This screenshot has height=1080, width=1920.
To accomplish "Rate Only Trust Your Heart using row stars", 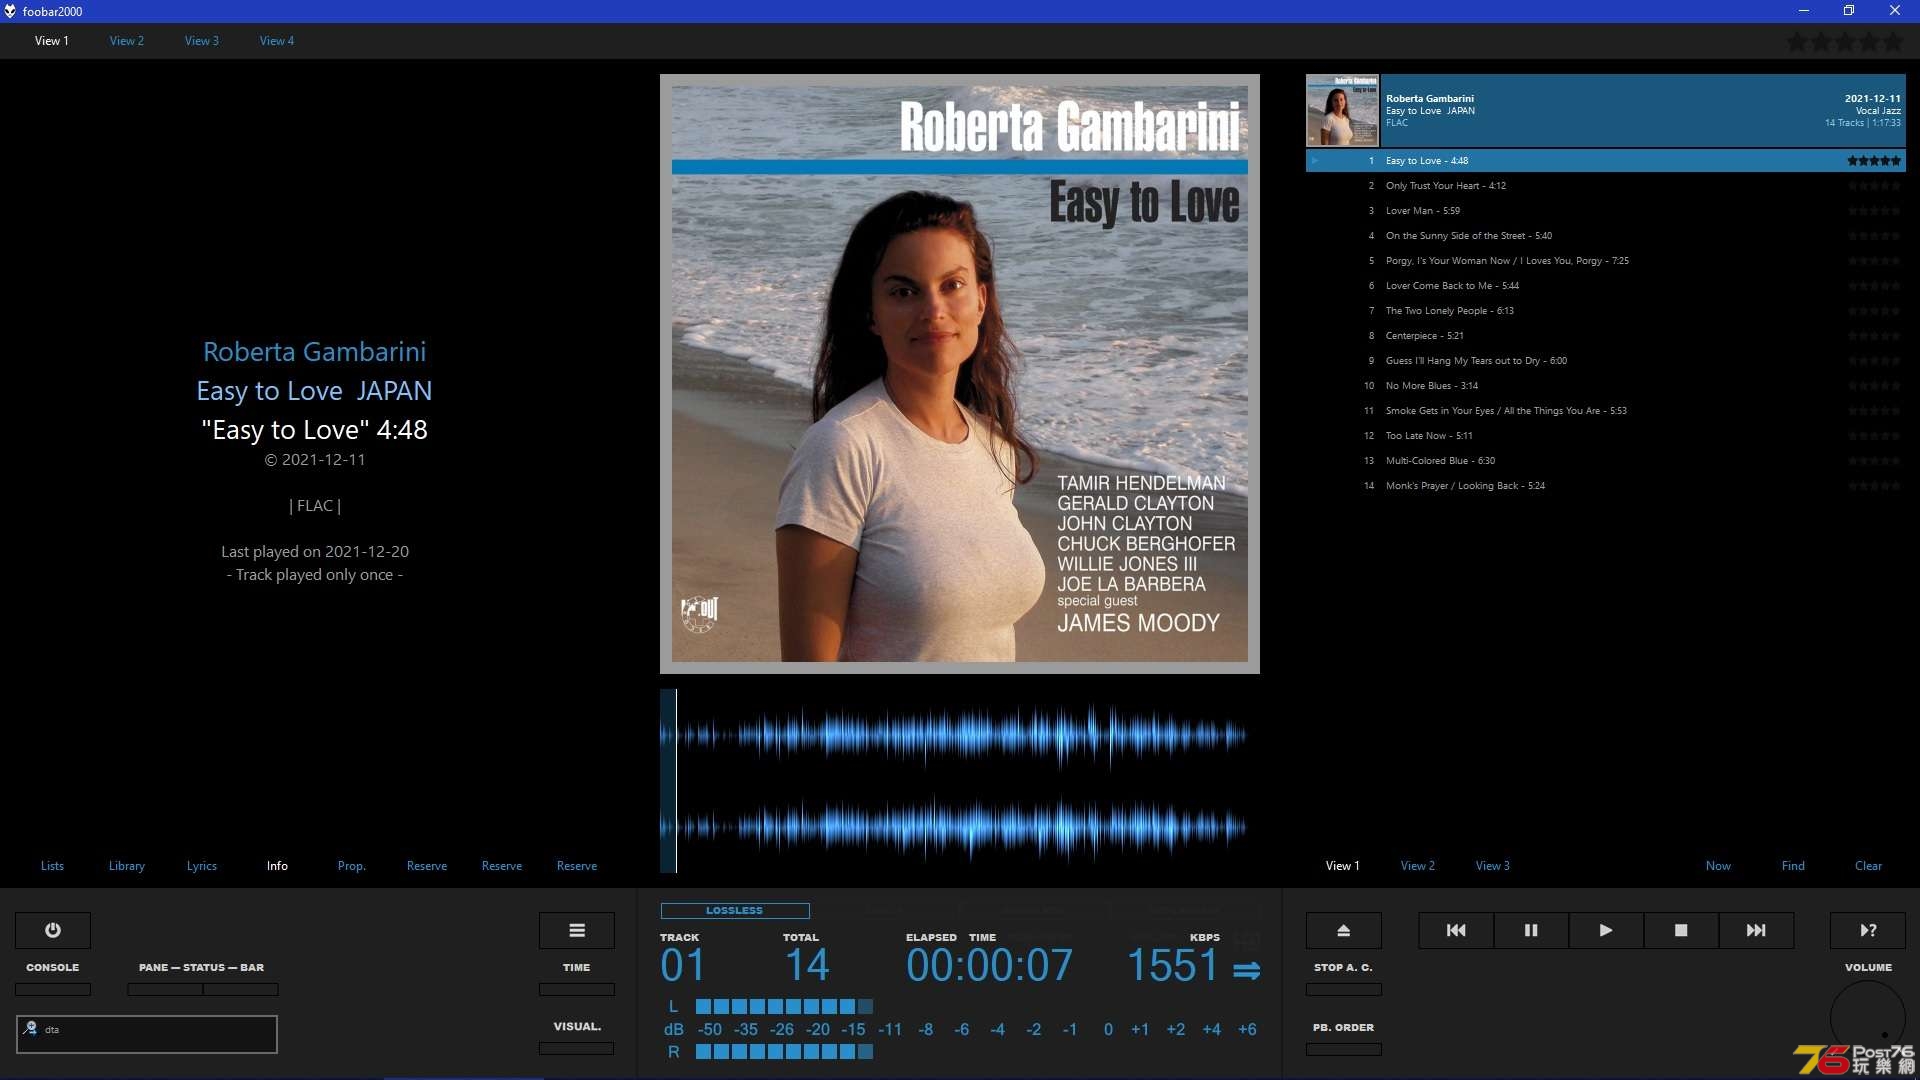I will tap(1874, 185).
